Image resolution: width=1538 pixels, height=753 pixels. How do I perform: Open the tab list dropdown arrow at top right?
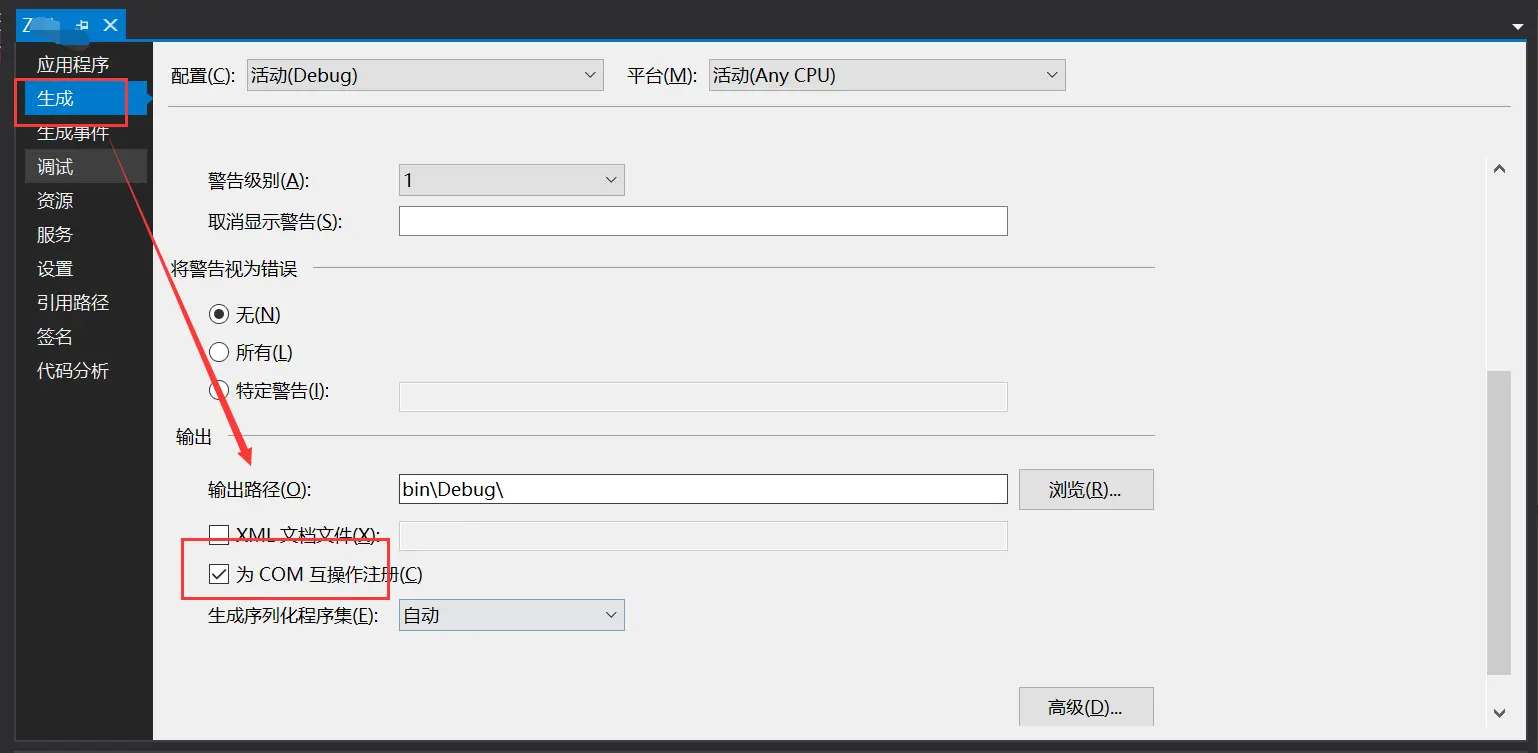tap(1518, 26)
